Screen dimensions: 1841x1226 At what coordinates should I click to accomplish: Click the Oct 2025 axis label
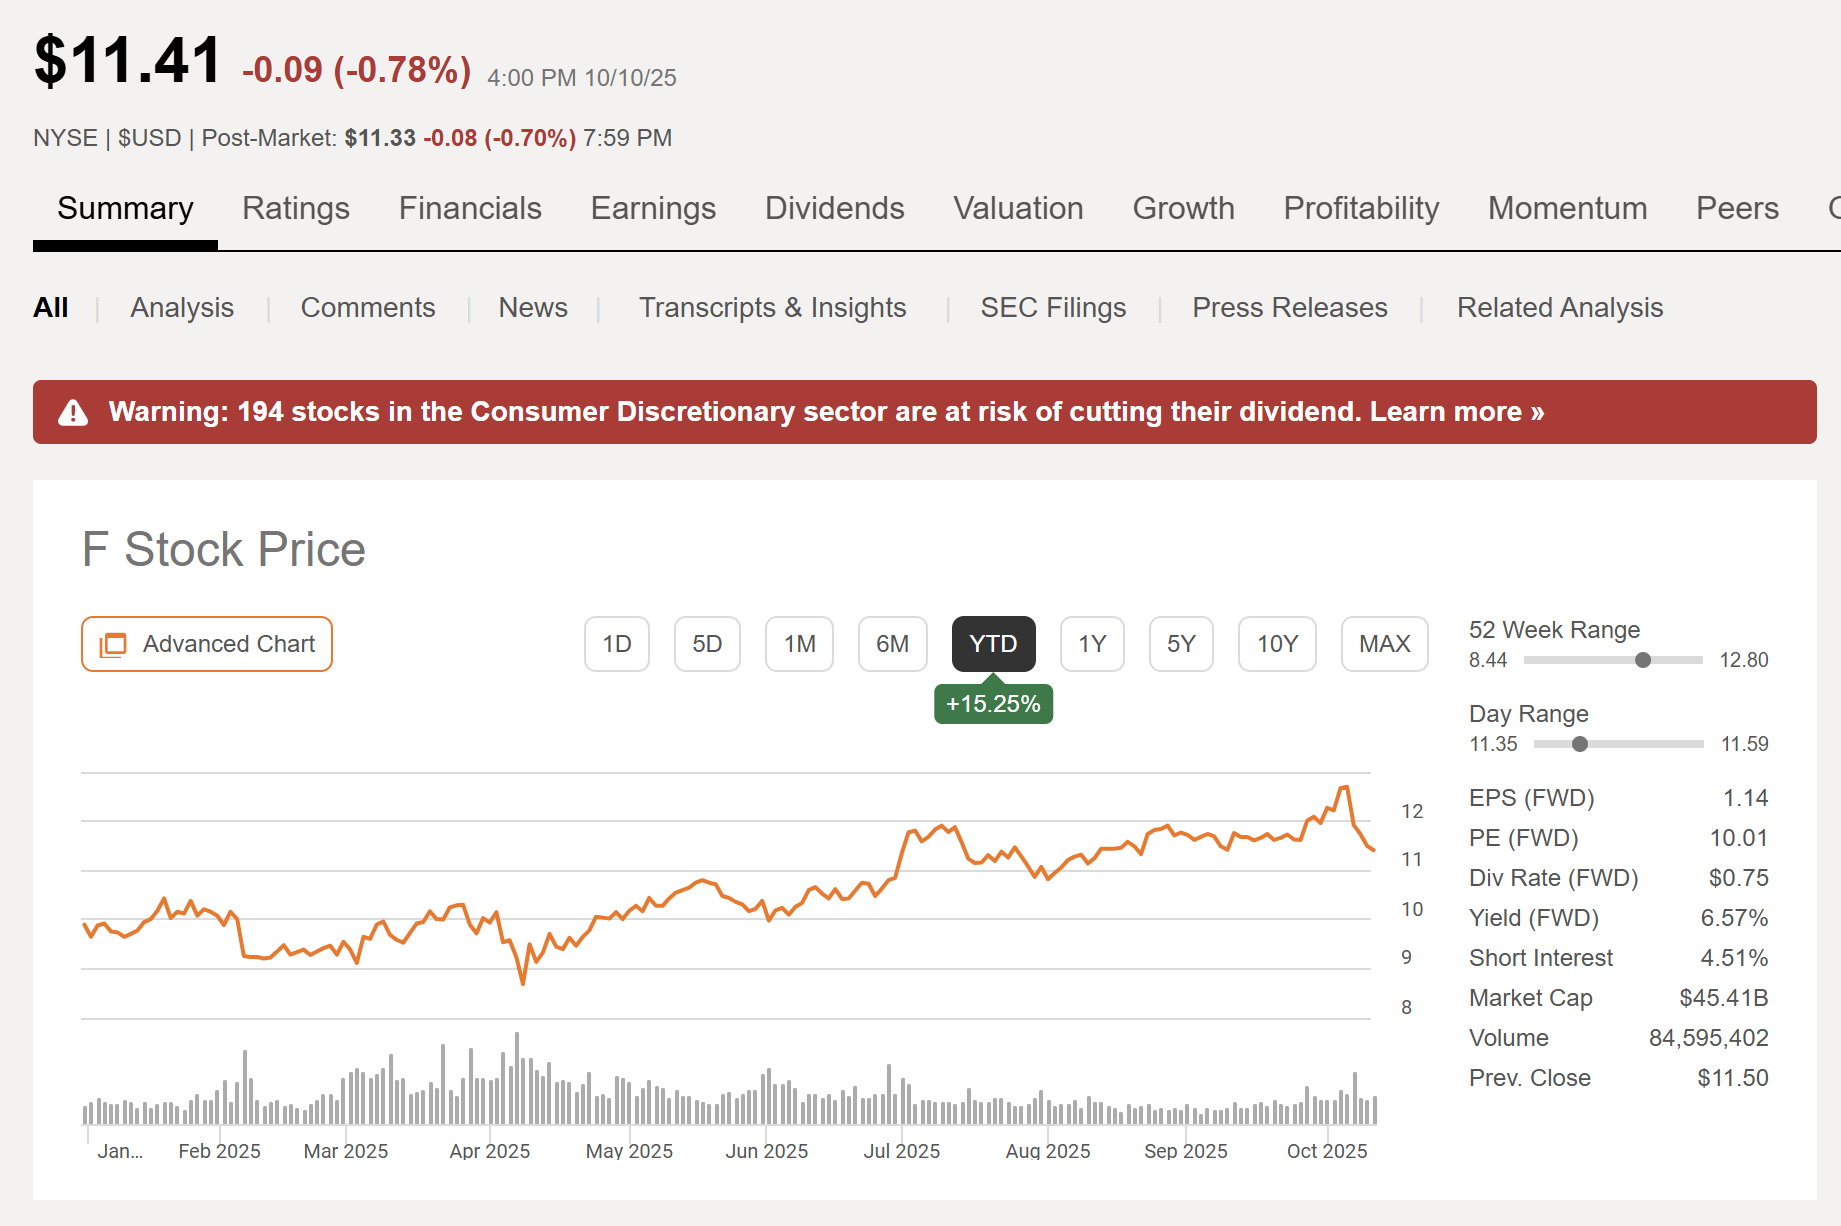pos(1326,1151)
